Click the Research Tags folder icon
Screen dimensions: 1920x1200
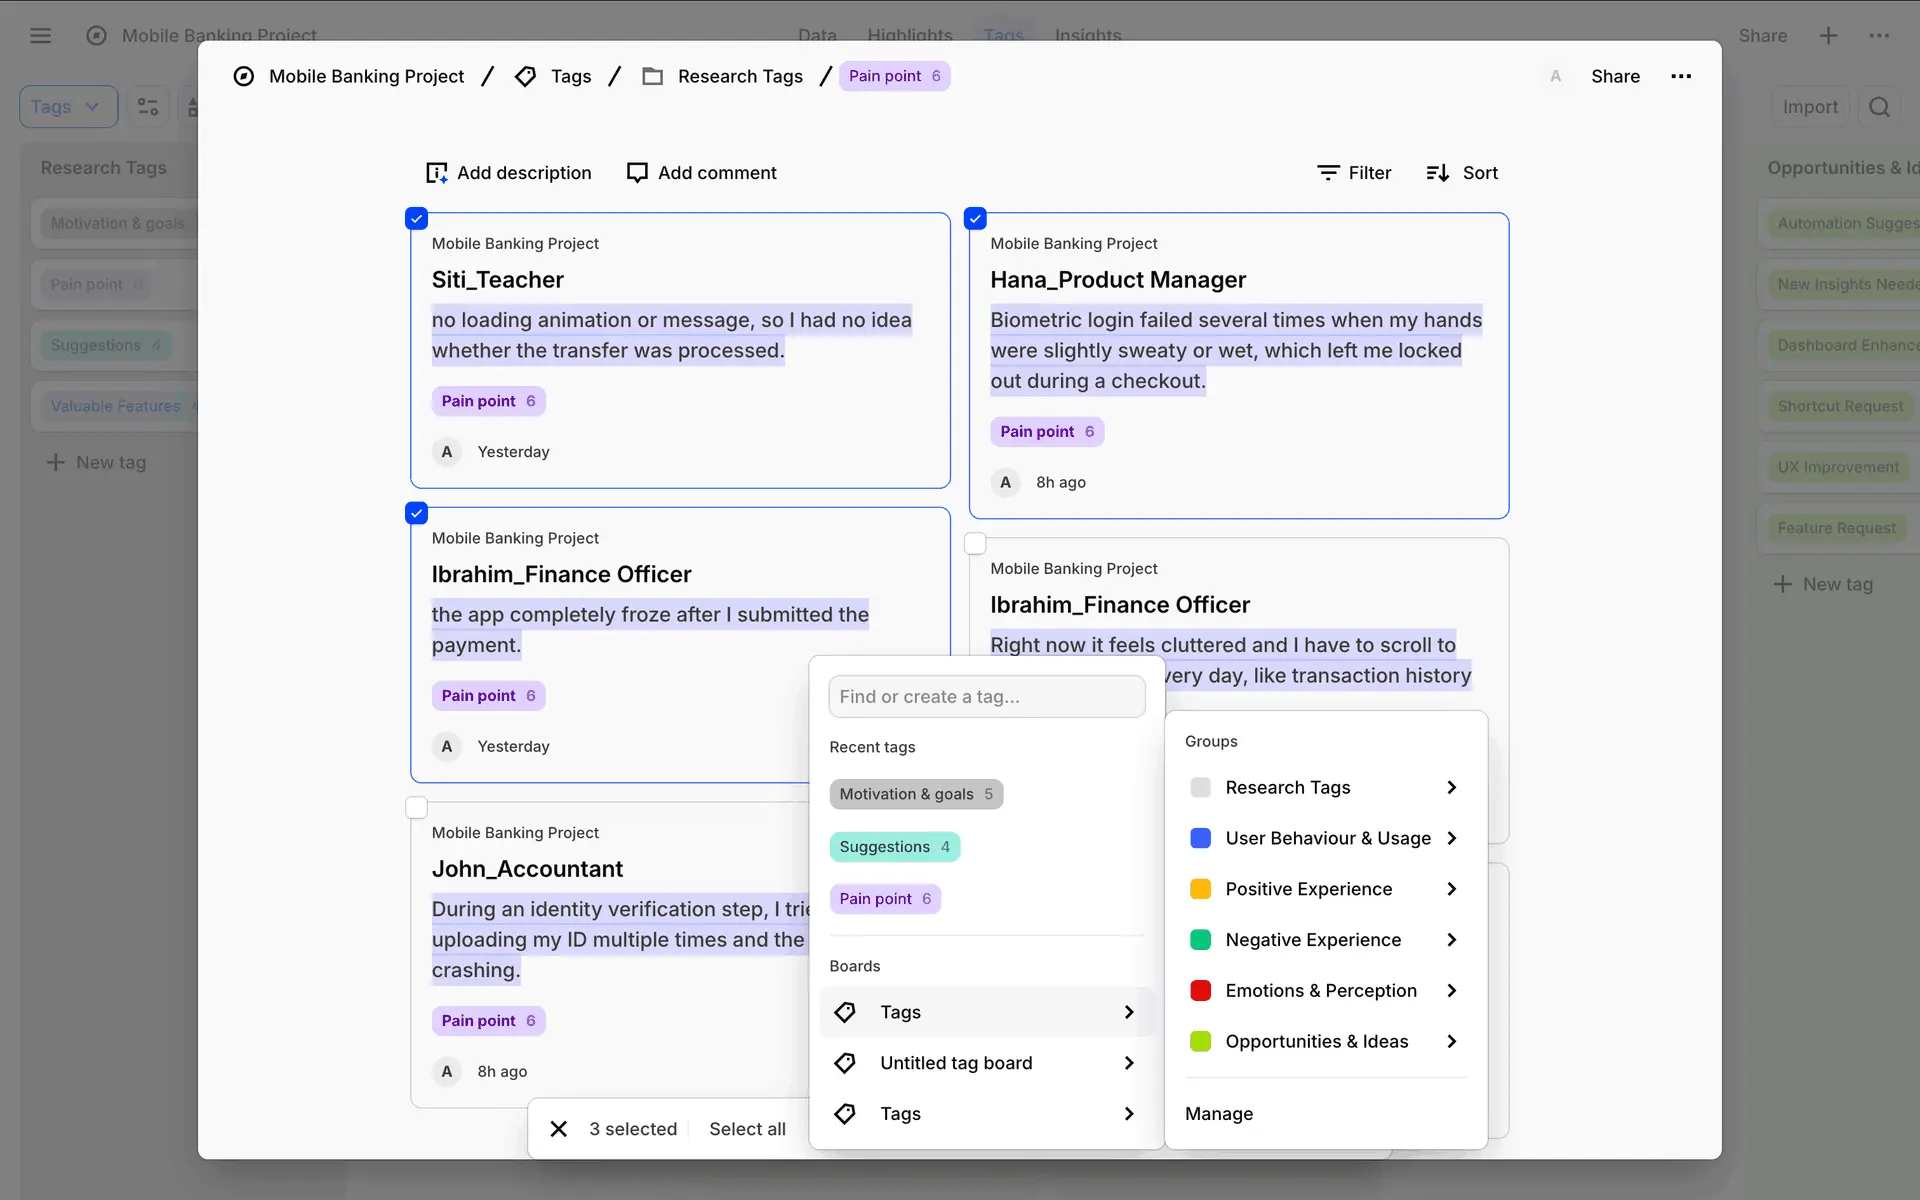[x=653, y=76]
